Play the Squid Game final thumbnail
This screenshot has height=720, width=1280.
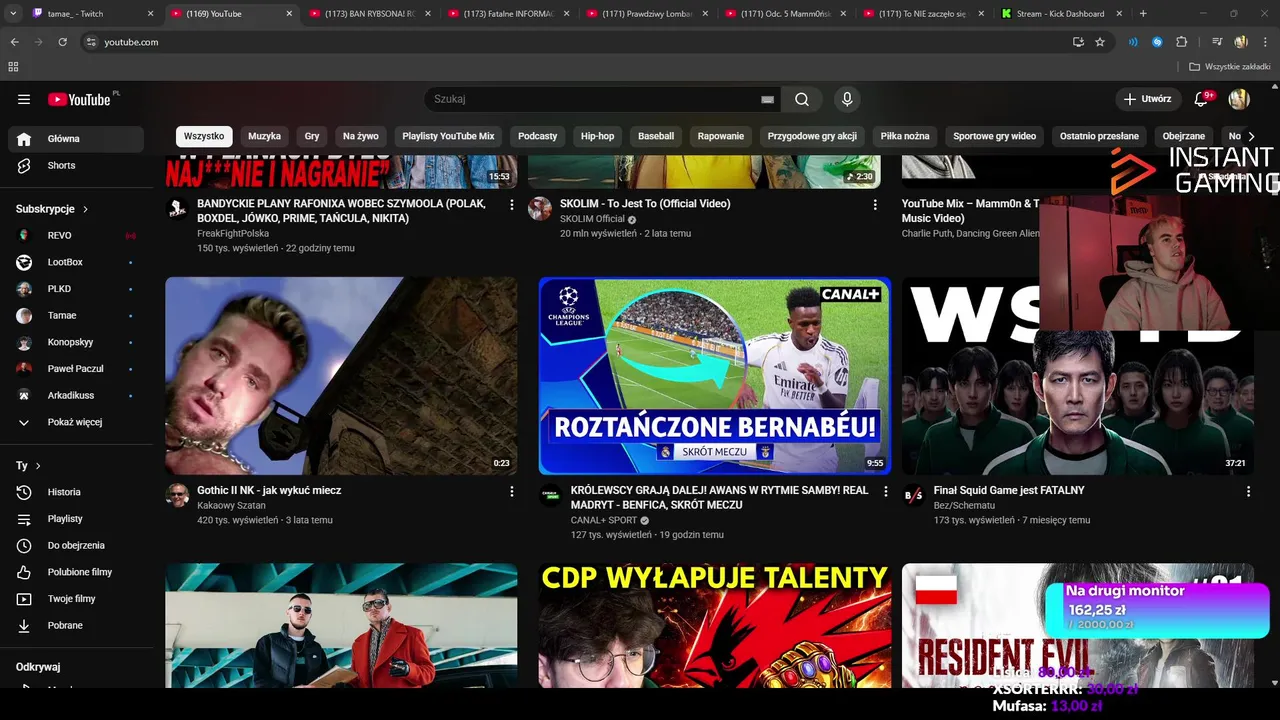point(1078,376)
